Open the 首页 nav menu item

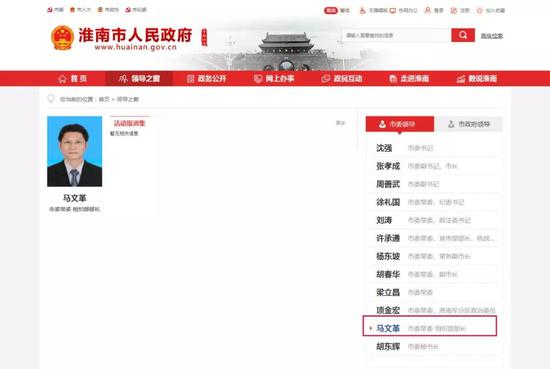73,79
